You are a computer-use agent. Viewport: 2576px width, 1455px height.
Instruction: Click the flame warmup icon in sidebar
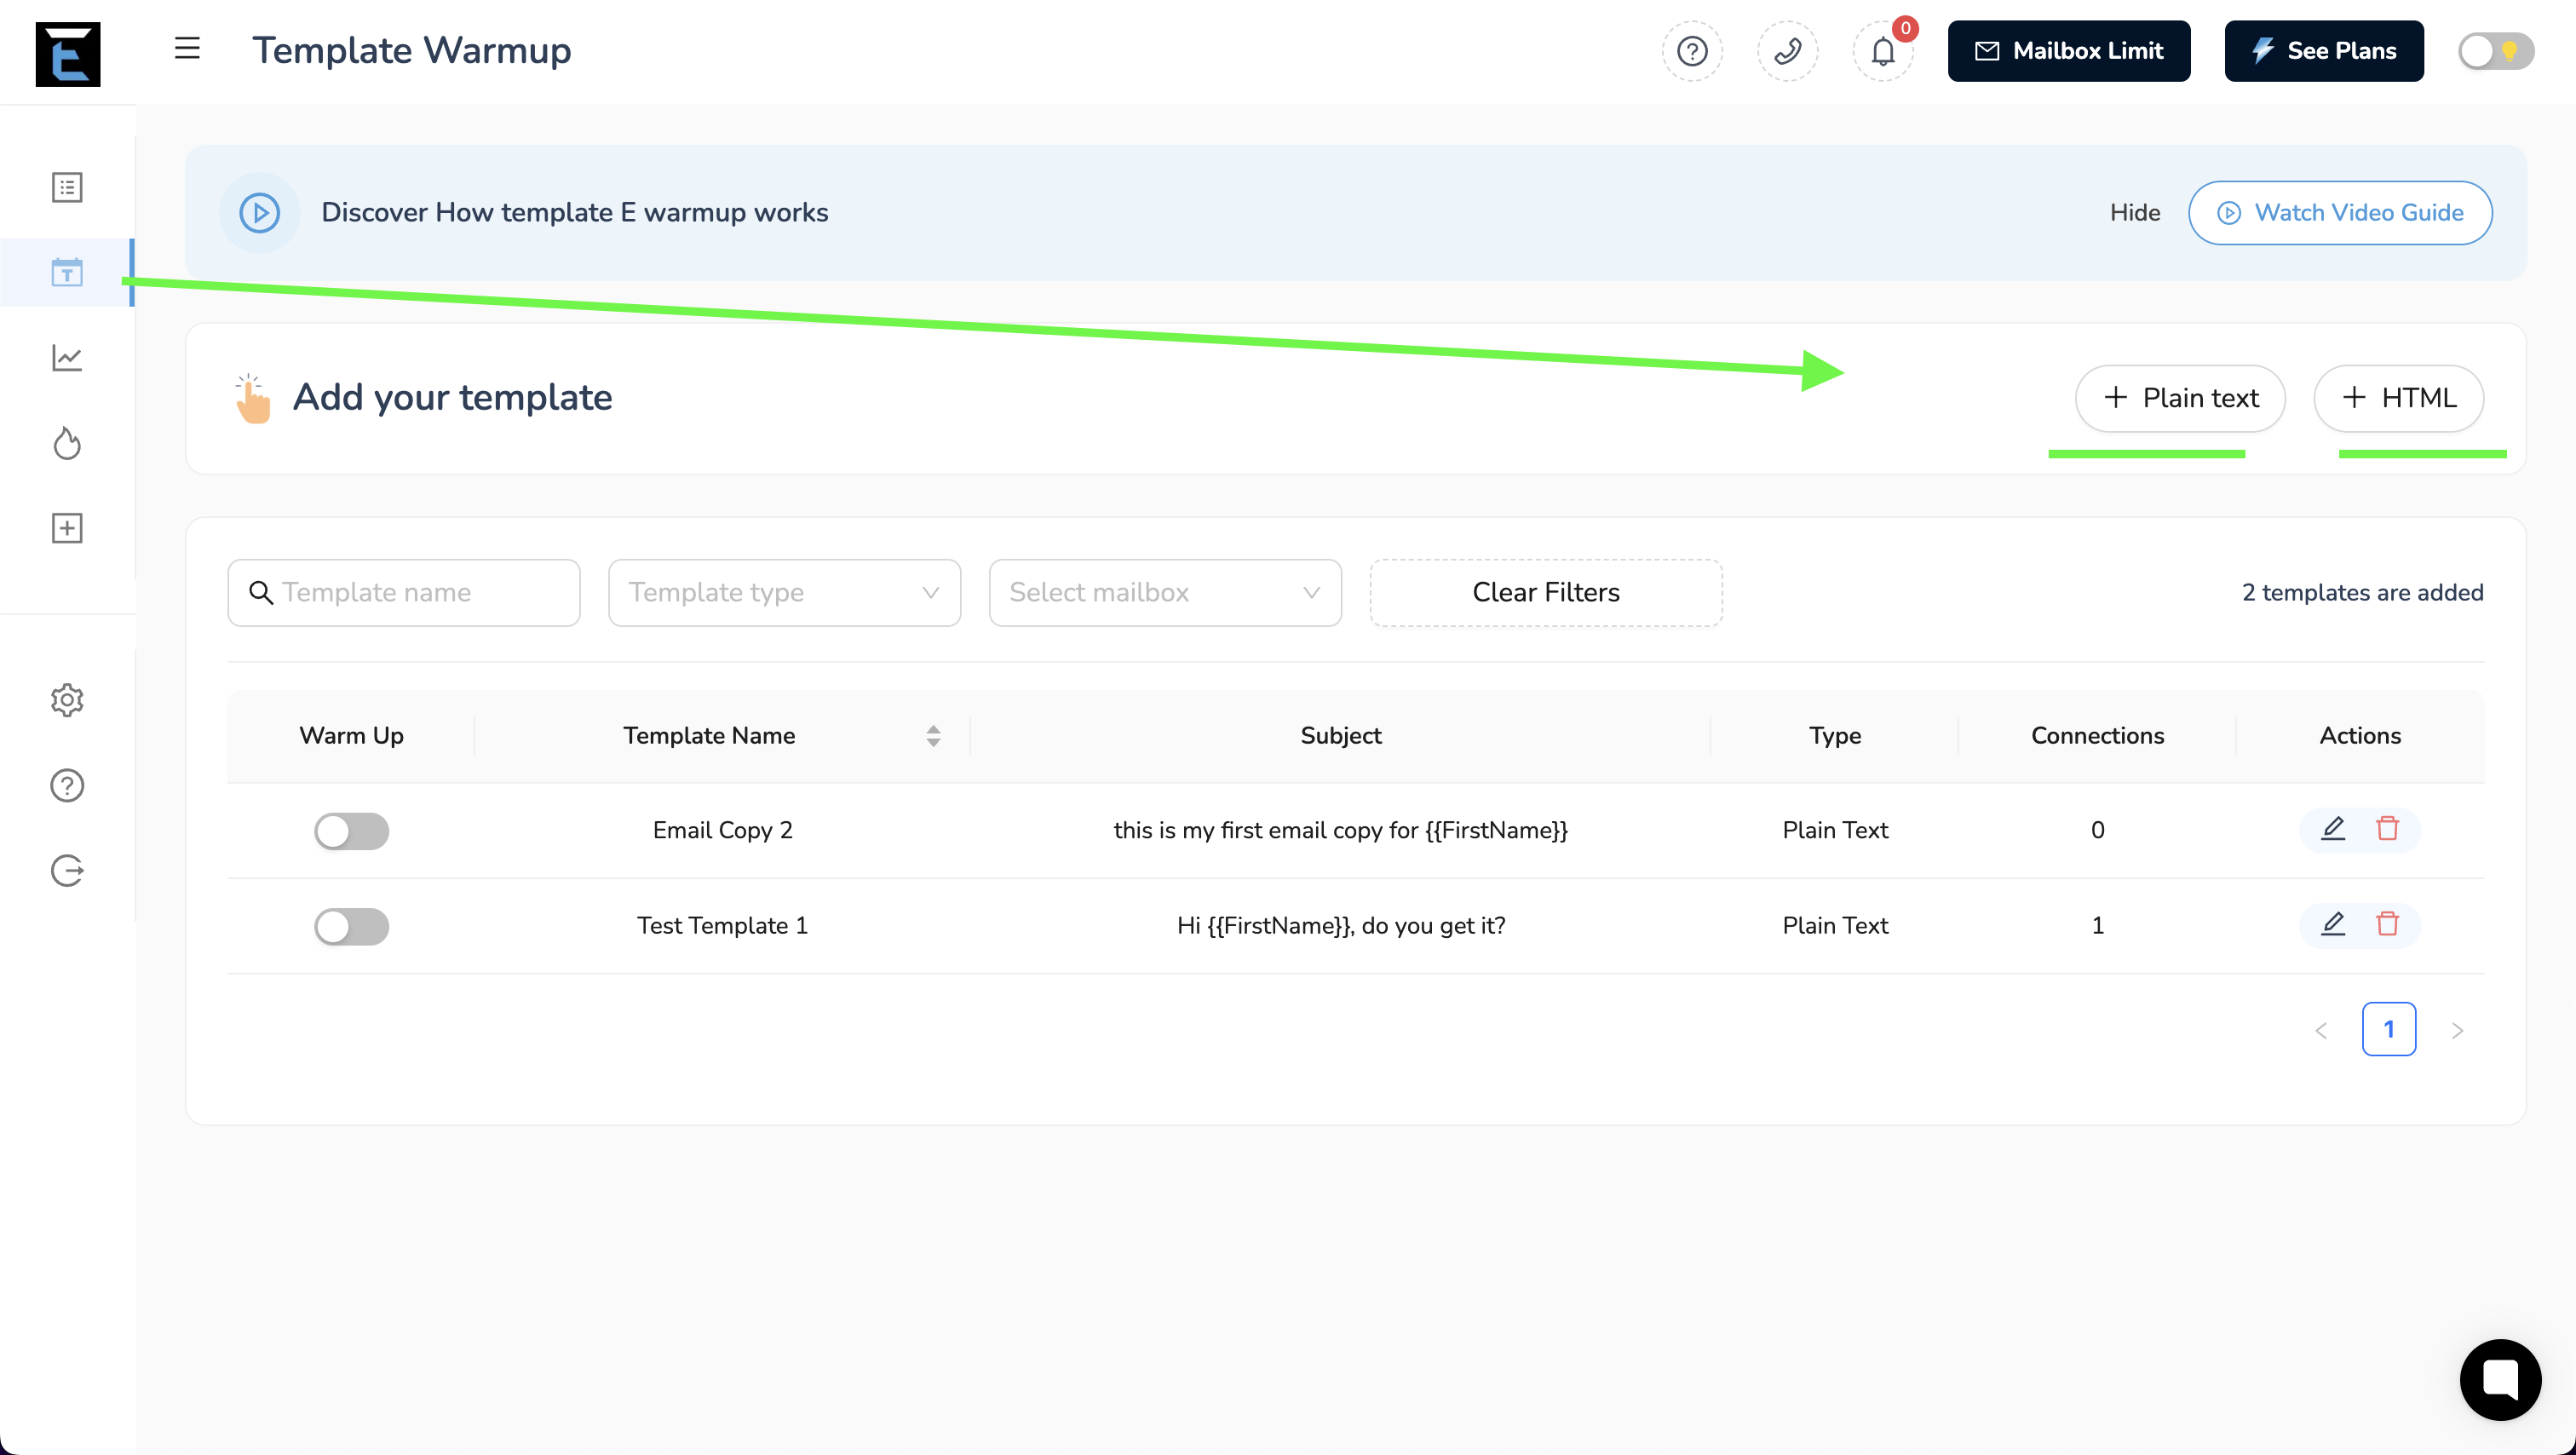coord(67,443)
